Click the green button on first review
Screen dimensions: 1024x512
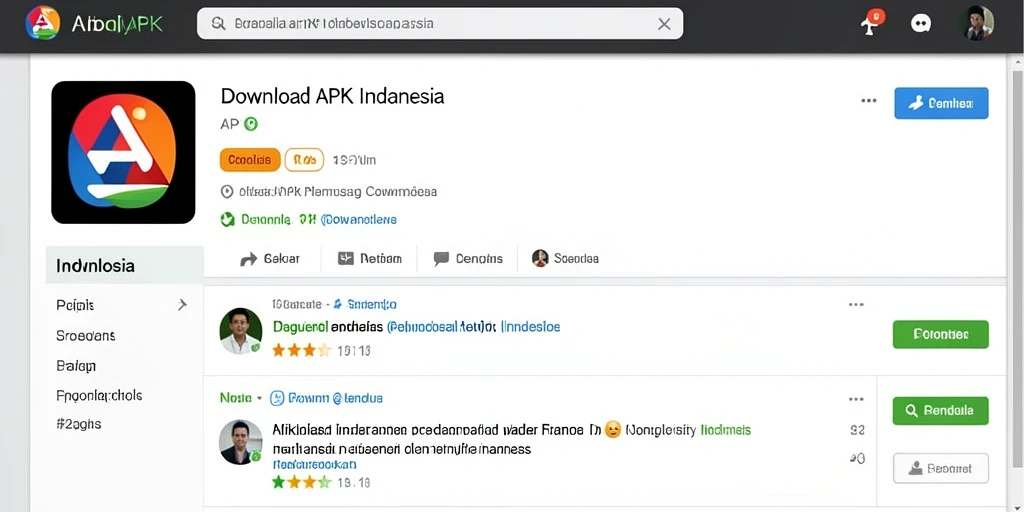click(940, 334)
